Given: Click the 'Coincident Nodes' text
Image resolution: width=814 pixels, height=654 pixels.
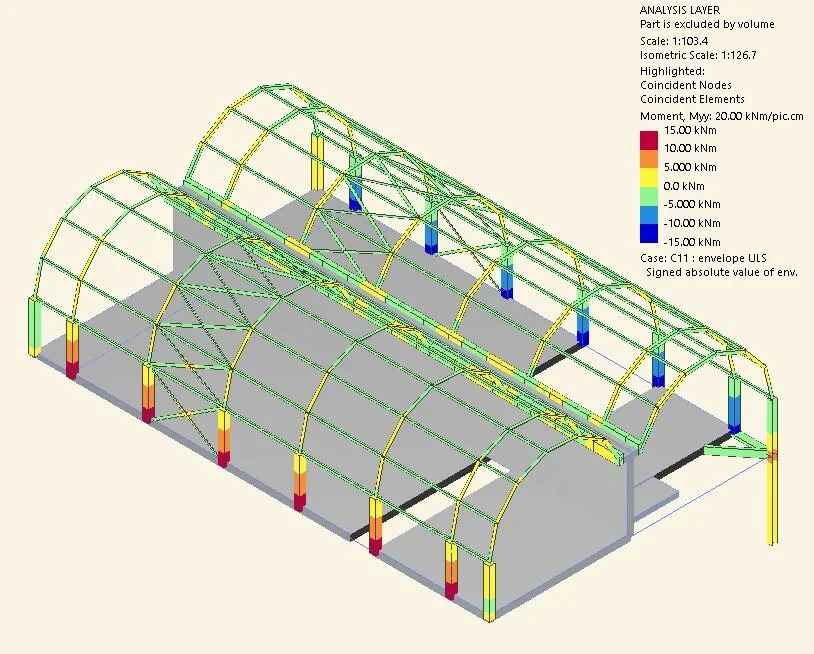Looking at the screenshot, I should pyautogui.click(x=686, y=85).
